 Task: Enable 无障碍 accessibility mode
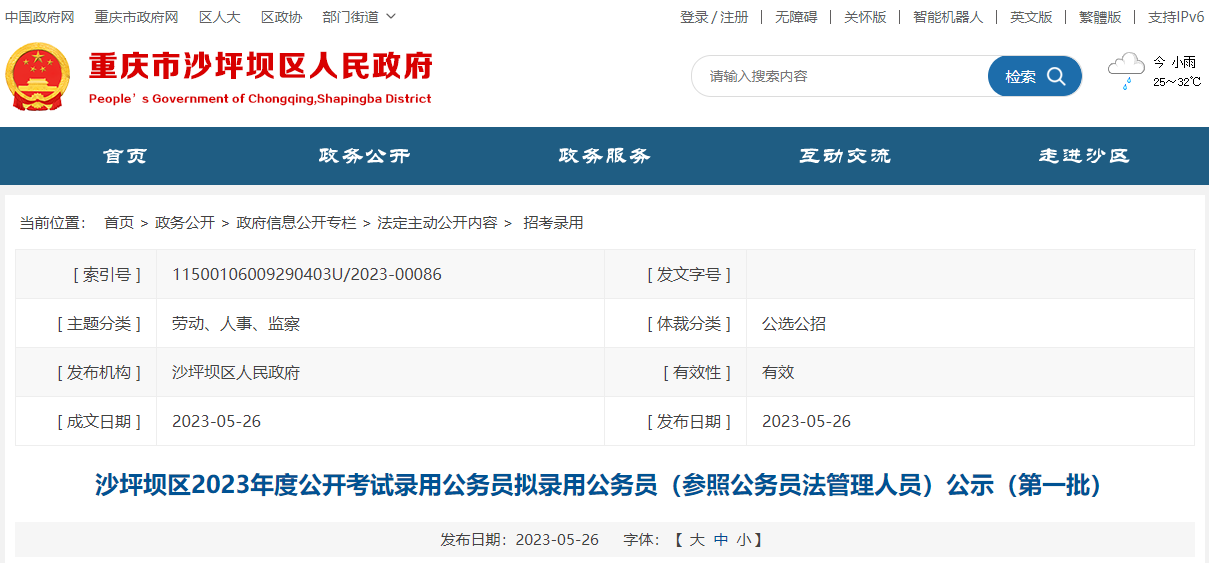pyautogui.click(x=795, y=17)
